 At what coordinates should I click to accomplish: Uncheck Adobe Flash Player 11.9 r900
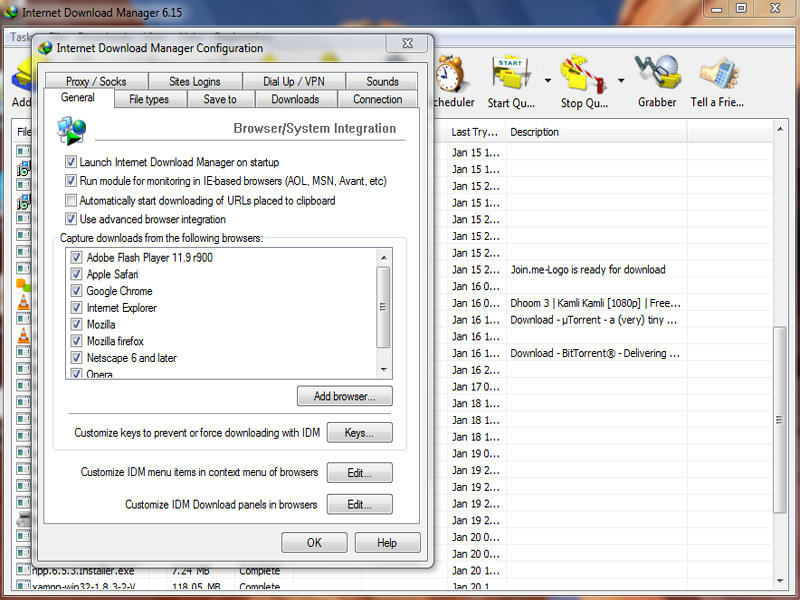coord(77,257)
